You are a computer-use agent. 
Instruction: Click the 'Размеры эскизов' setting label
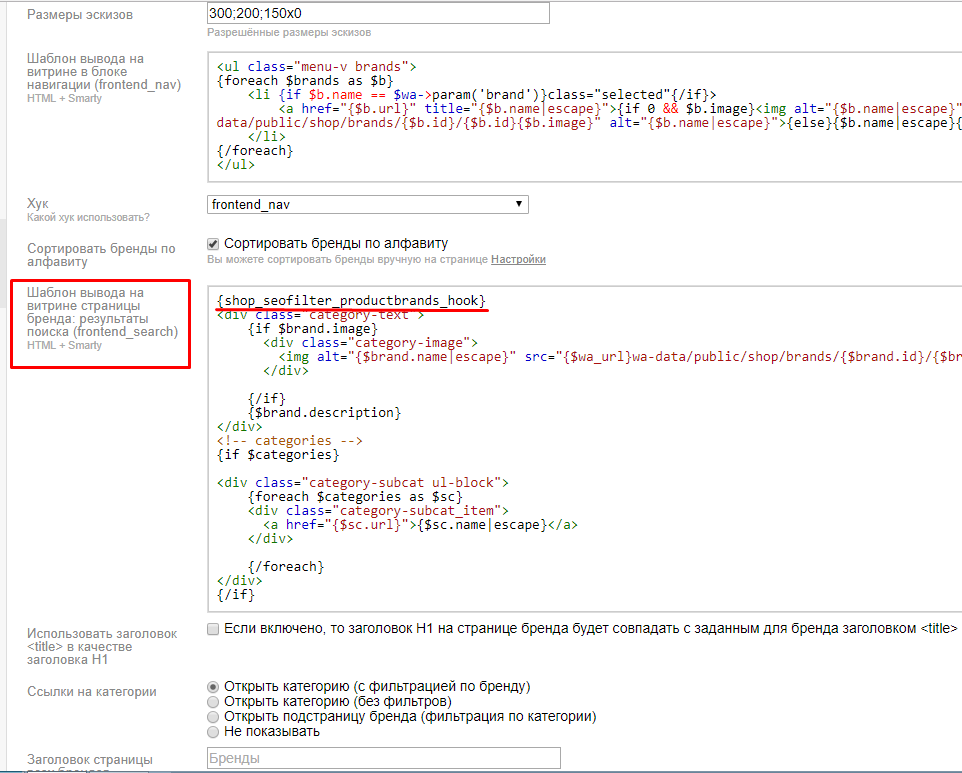80,15
